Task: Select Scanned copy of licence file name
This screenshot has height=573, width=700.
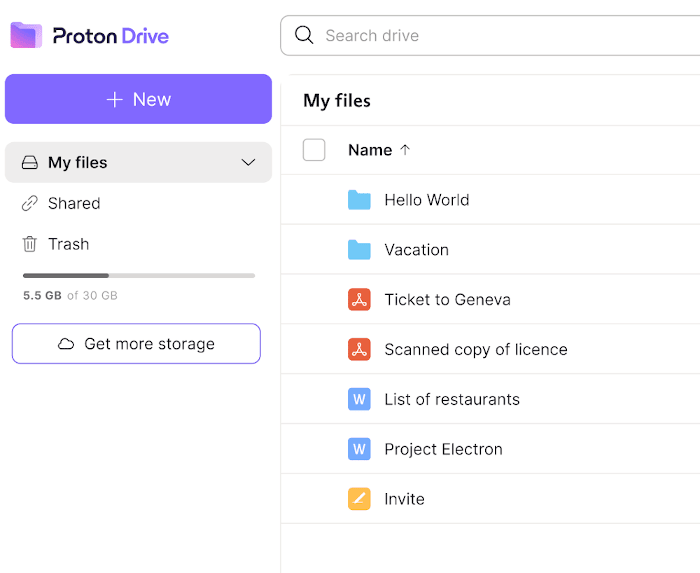Action: 476,349
